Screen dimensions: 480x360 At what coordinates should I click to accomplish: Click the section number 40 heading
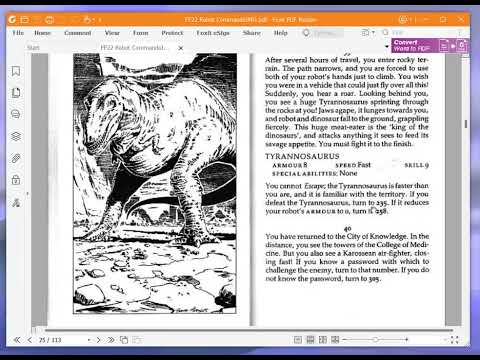(x=347, y=229)
